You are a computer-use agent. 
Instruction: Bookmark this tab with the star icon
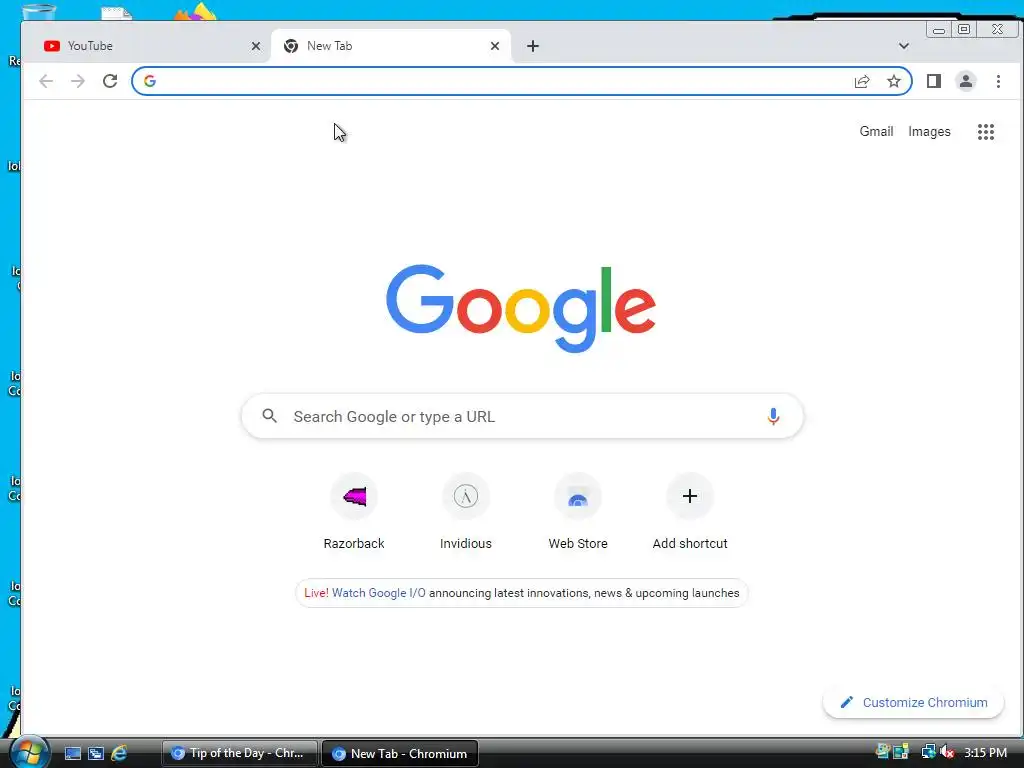pos(893,81)
